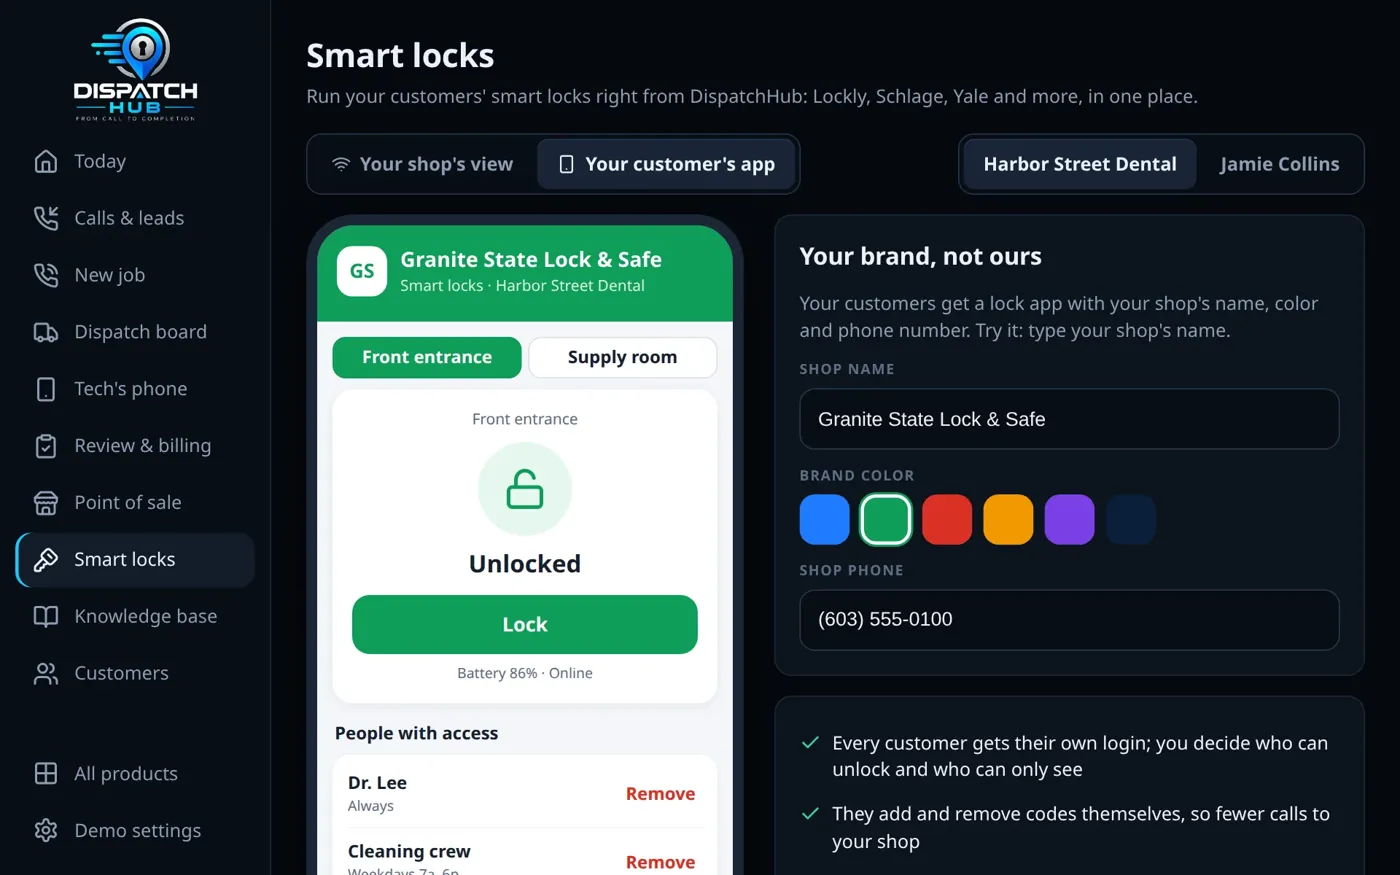Screen dimensions: 1400x875
Task: Click the Point of sale store icon
Action: 46,503
